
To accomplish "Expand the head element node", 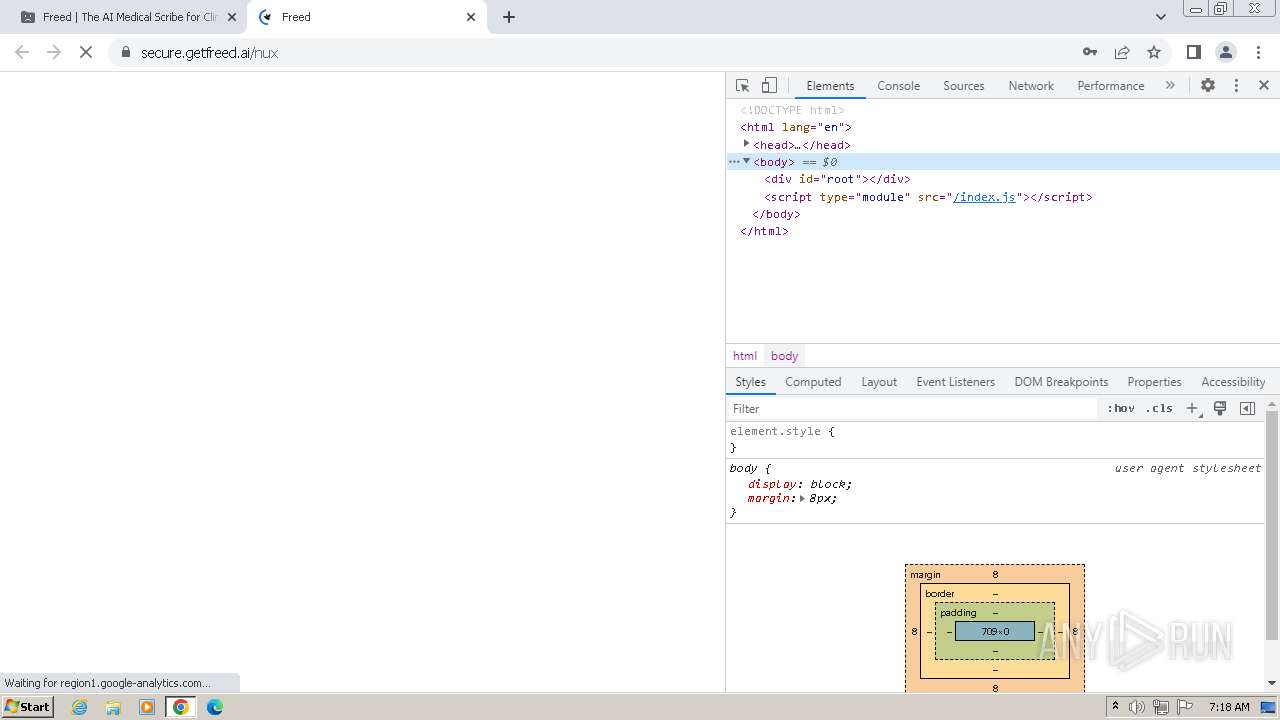I will [x=746, y=144].
